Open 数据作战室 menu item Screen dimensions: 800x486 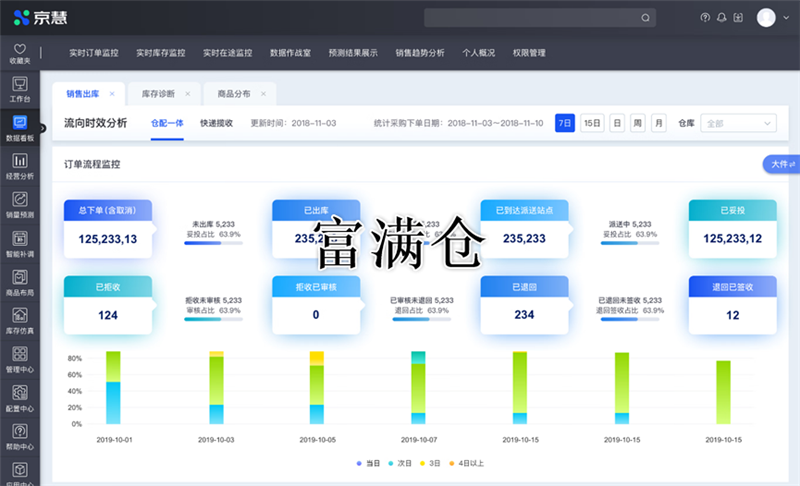(290, 53)
